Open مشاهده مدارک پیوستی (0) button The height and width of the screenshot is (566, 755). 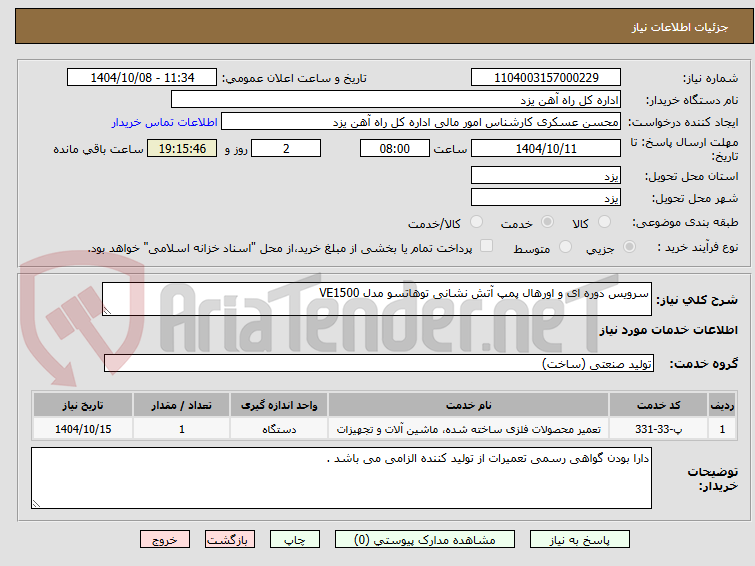click(x=425, y=540)
